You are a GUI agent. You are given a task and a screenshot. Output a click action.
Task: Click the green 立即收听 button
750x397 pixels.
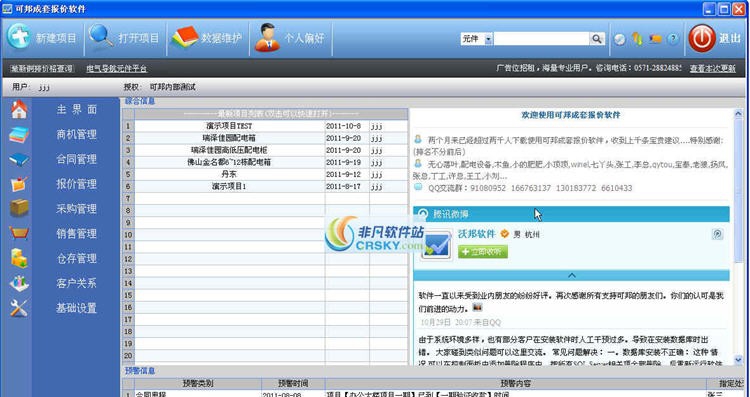click(483, 252)
